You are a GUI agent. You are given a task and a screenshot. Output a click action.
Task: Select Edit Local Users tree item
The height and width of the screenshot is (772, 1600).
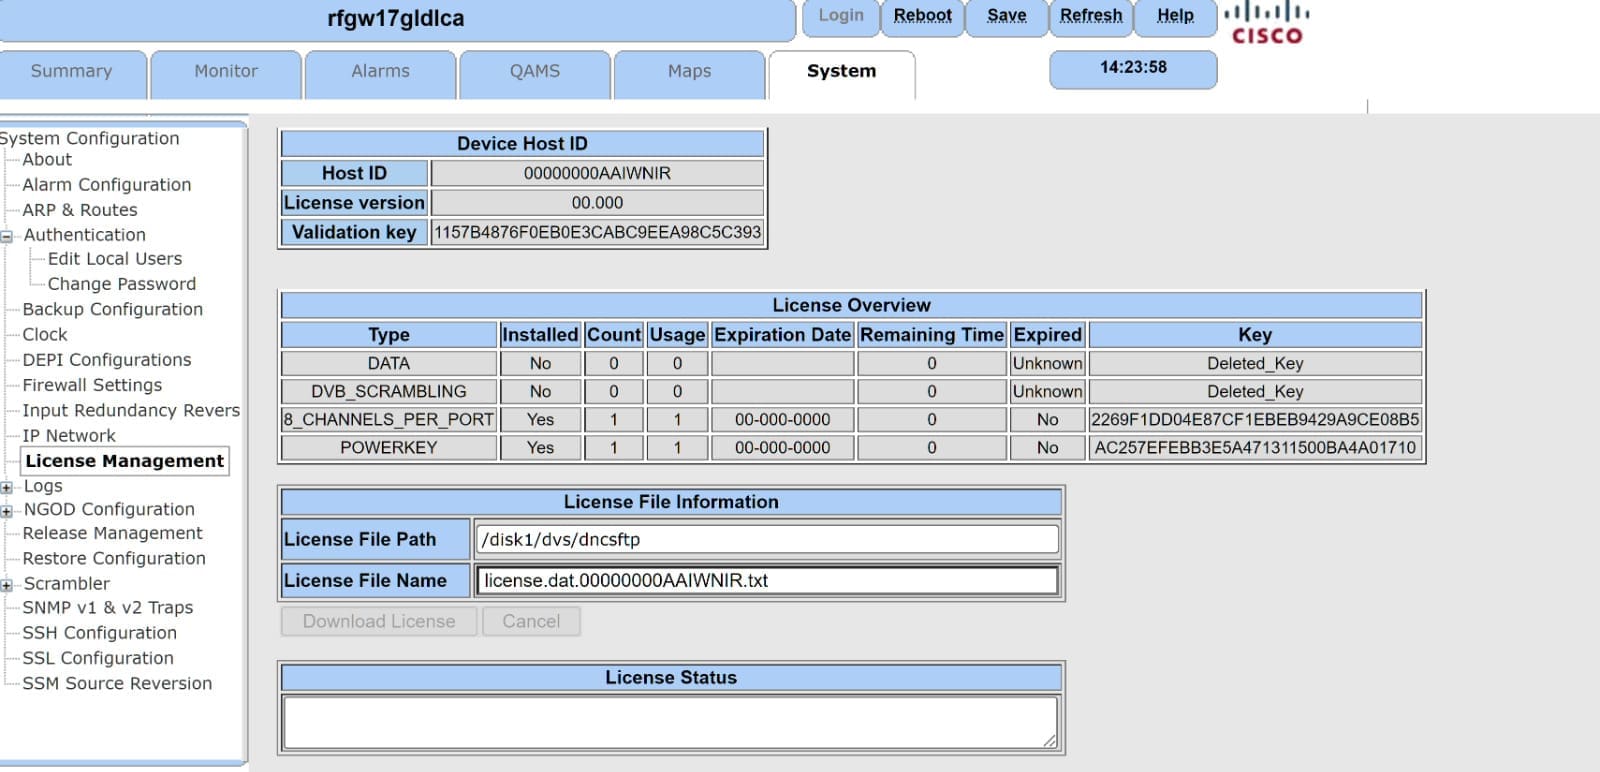click(x=115, y=259)
